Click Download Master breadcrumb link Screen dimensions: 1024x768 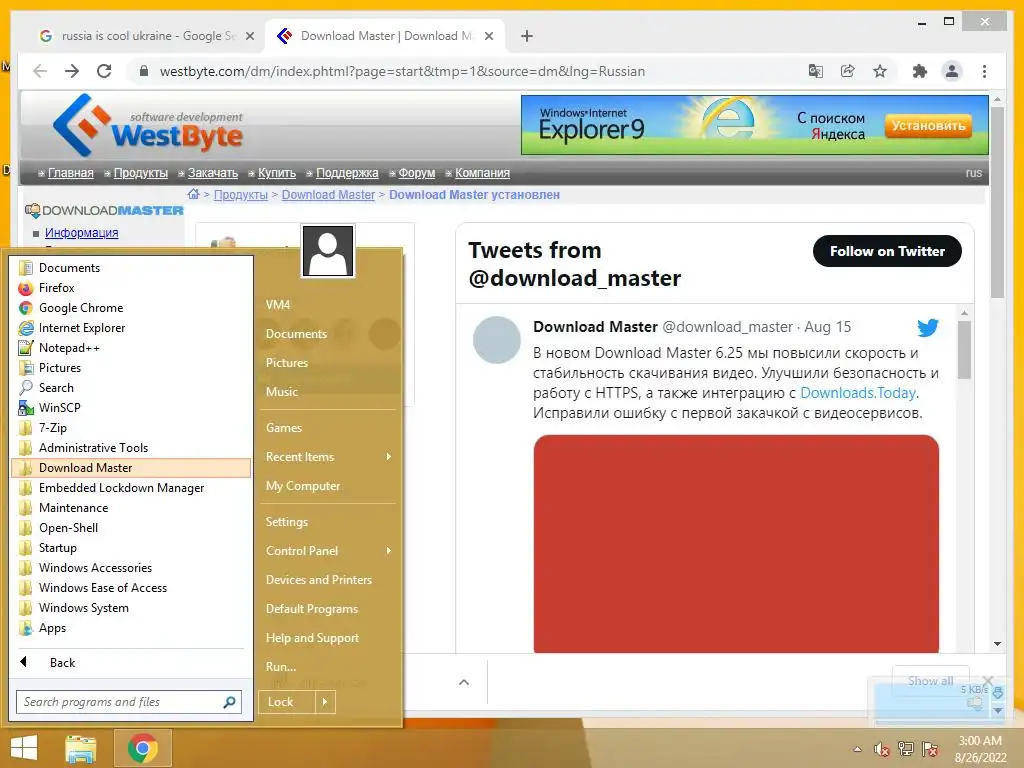click(328, 195)
